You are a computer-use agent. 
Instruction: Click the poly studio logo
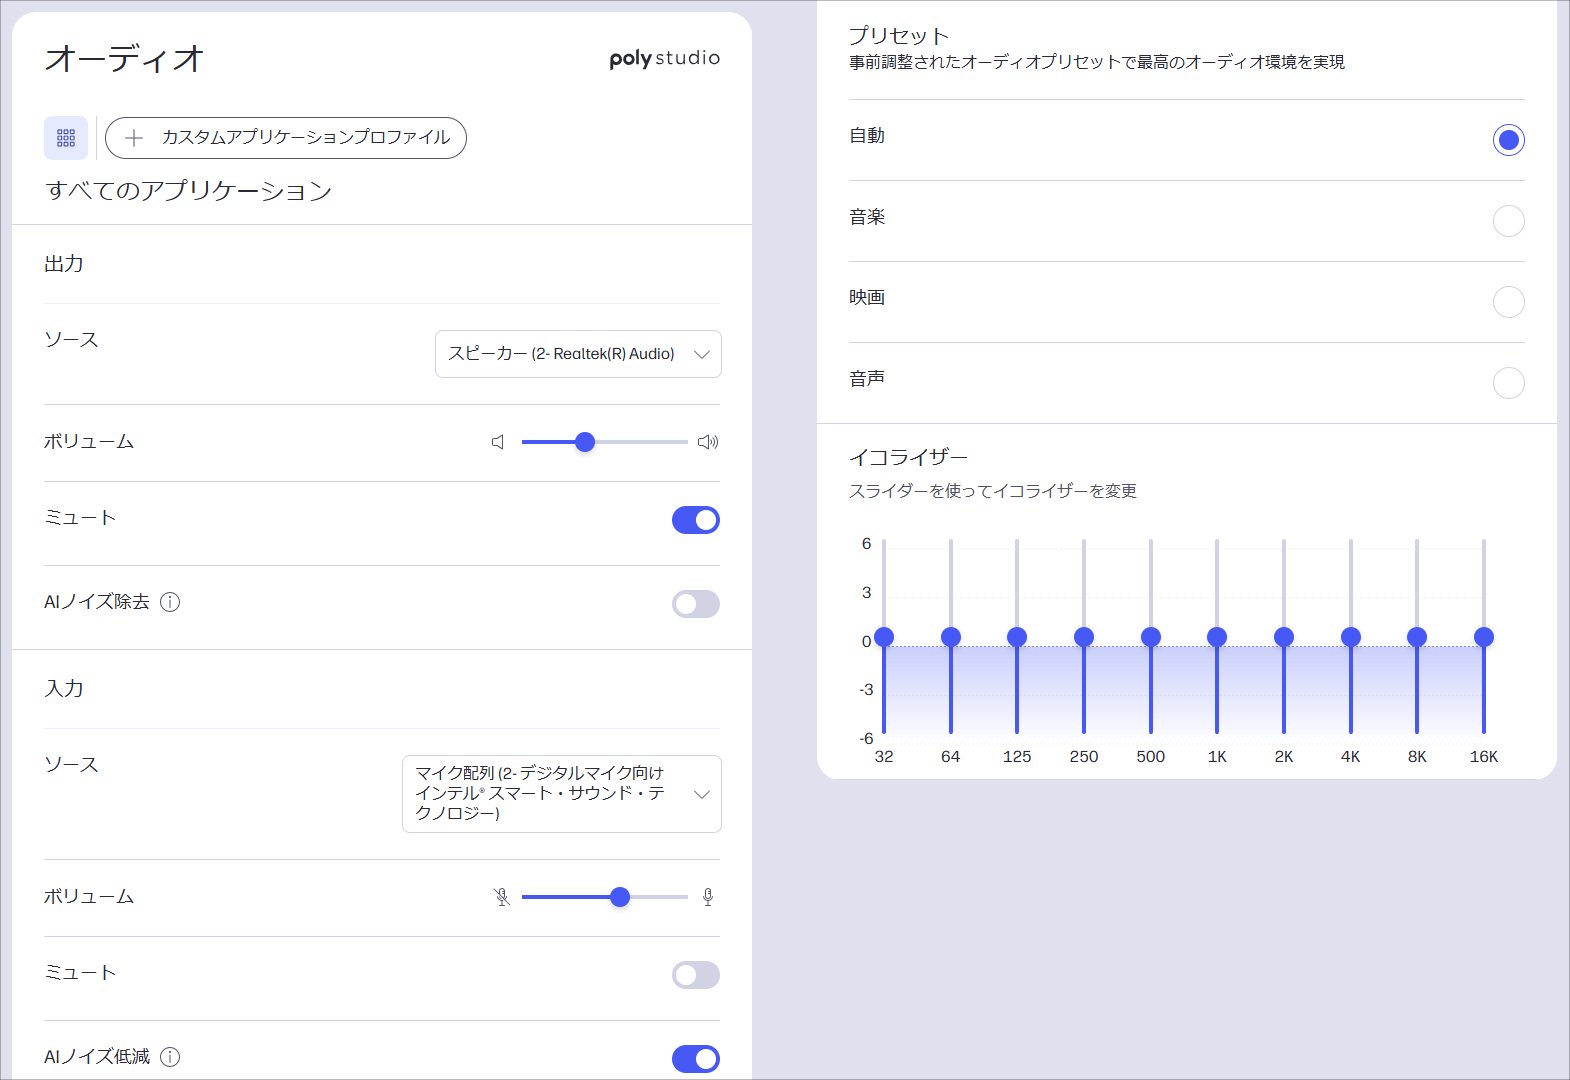point(664,59)
